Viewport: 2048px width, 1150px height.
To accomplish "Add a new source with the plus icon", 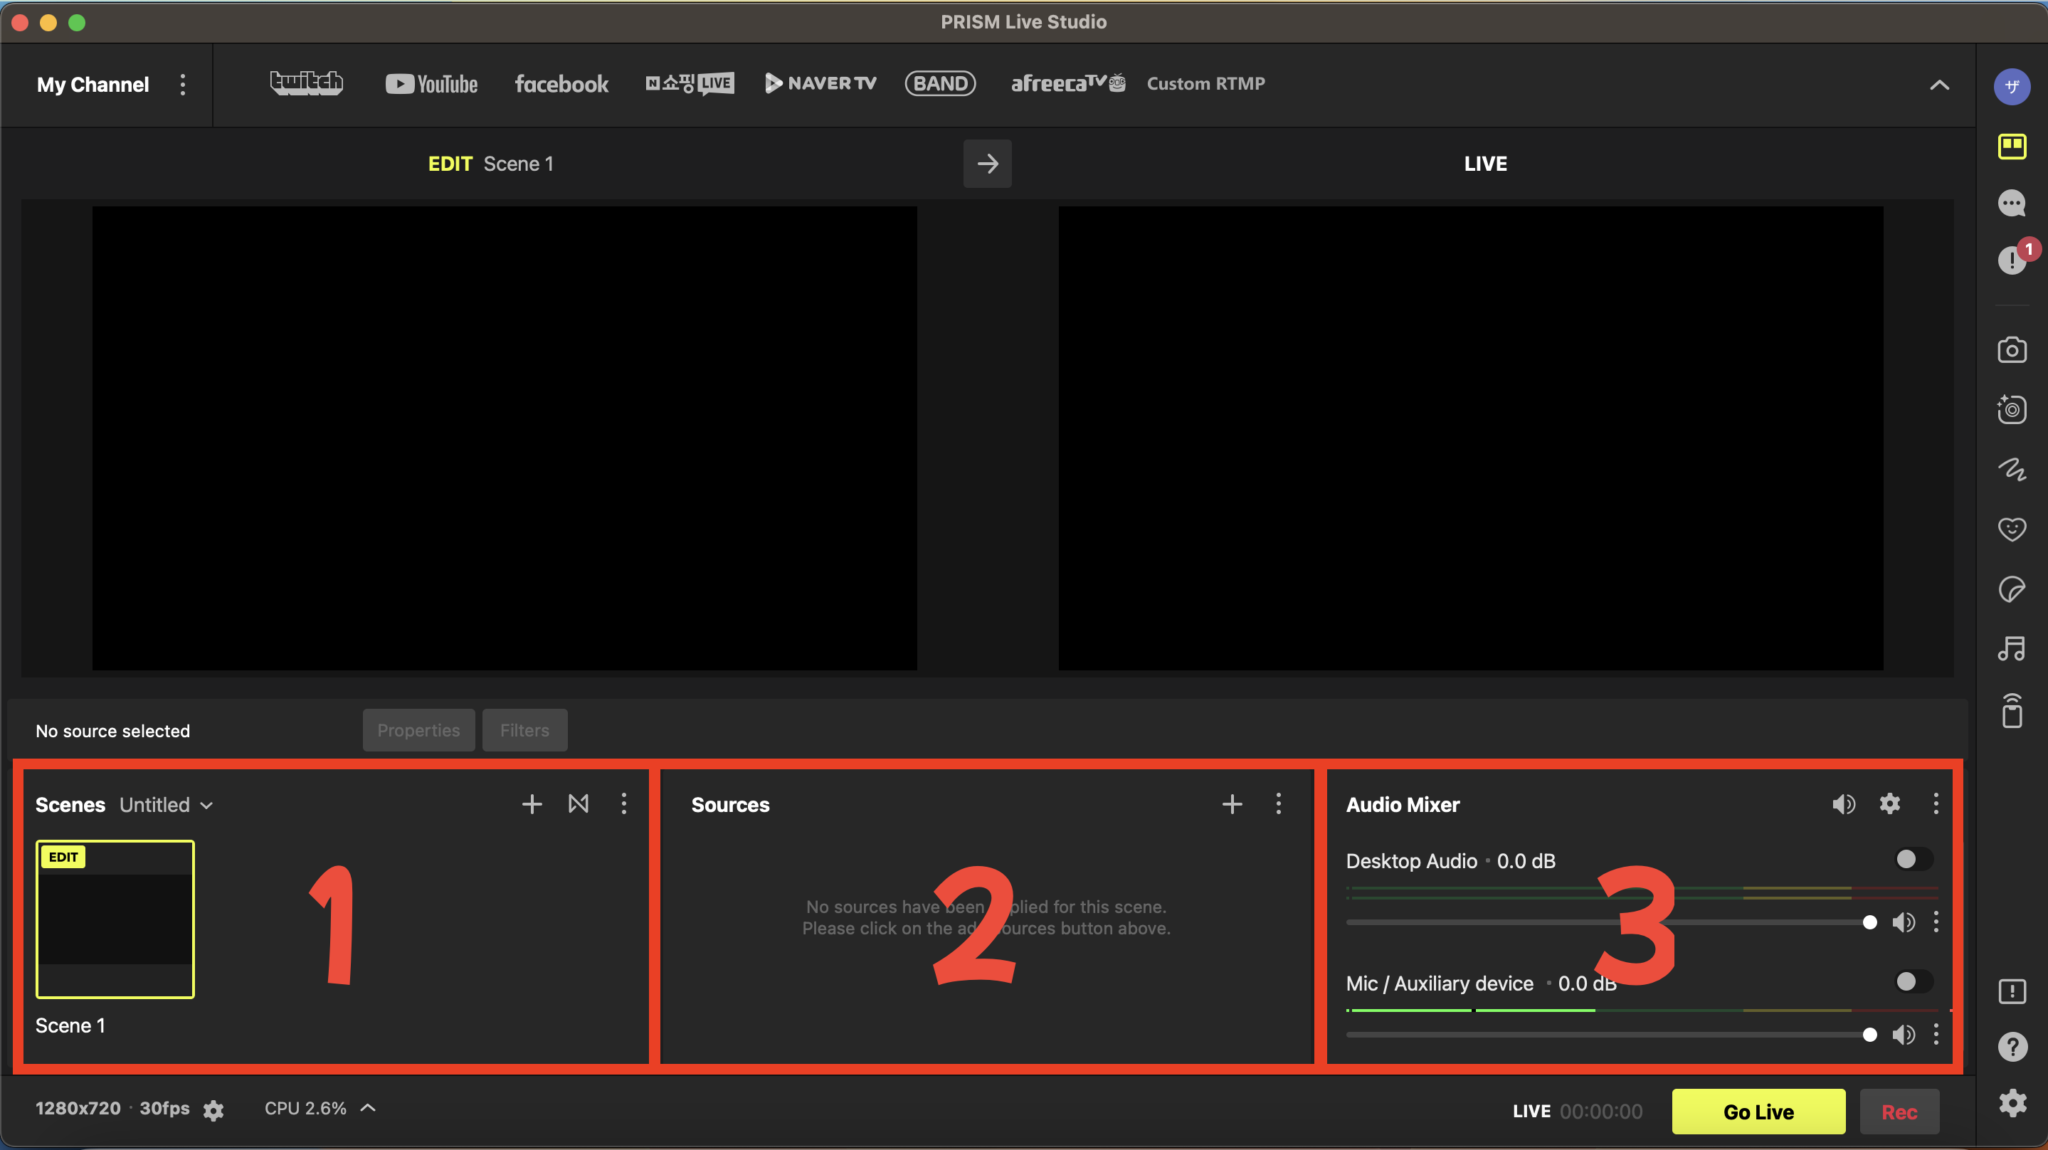I will coord(1232,804).
